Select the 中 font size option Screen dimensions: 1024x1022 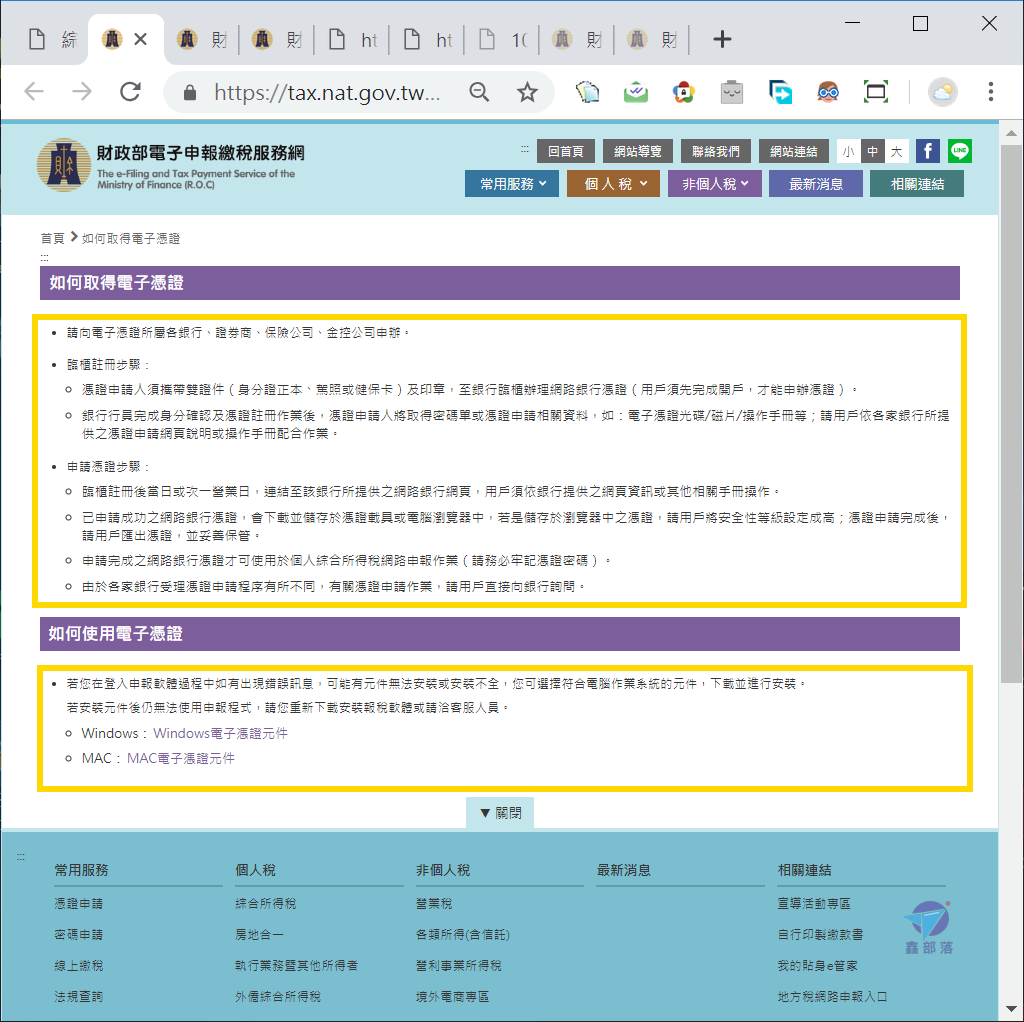(871, 150)
